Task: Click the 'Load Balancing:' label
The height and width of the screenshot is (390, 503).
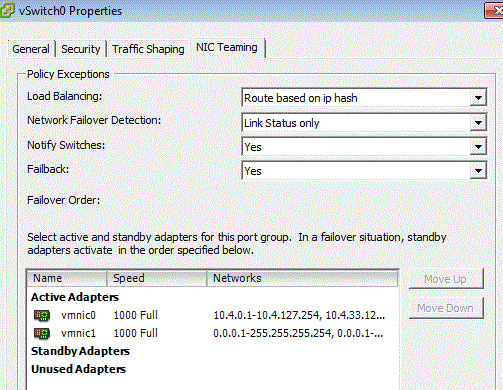Action: click(64, 96)
